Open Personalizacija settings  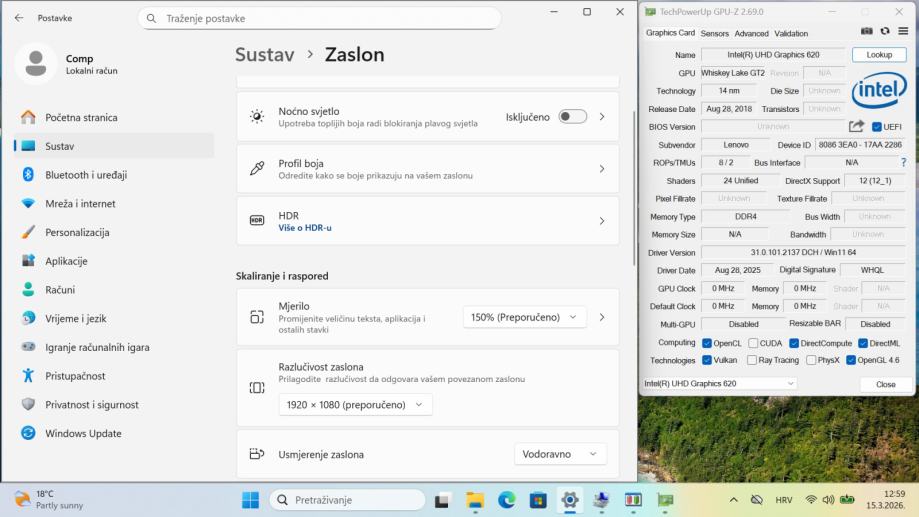pyautogui.click(x=114, y=232)
